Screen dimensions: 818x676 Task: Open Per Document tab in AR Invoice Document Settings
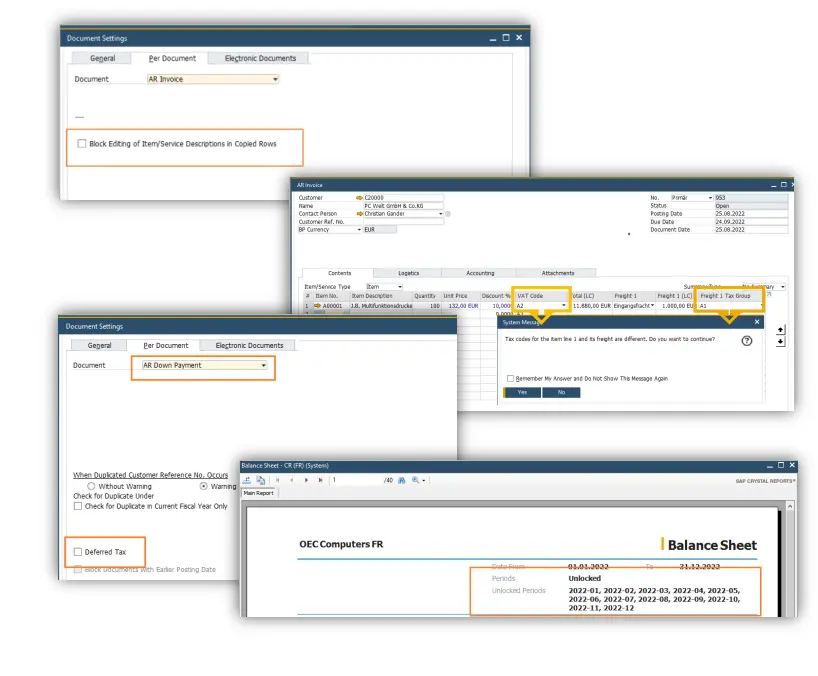[x=172, y=58]
